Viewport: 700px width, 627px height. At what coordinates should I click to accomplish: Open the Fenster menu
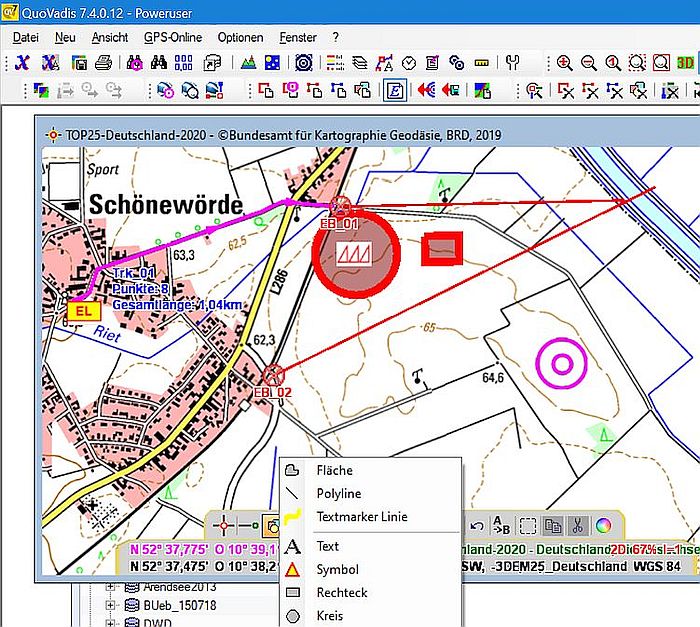pos(298,38)
